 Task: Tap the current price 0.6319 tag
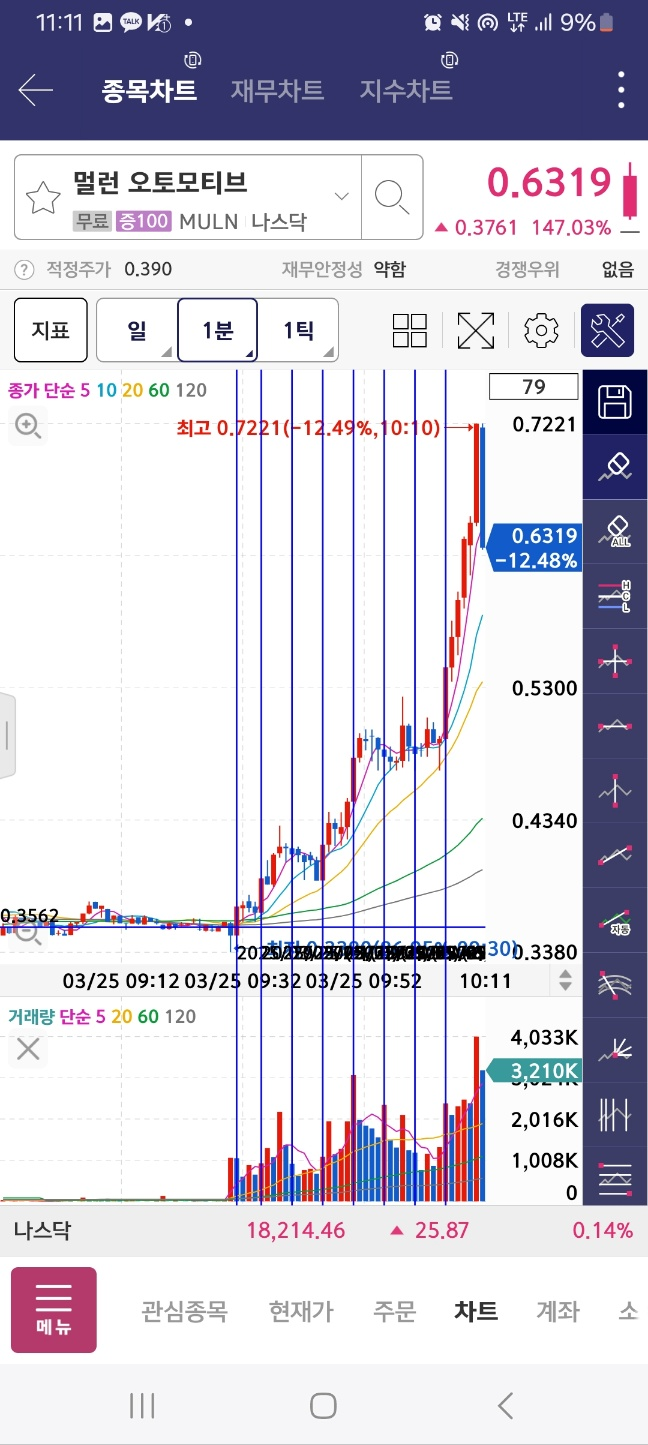[x=535, y=548]
